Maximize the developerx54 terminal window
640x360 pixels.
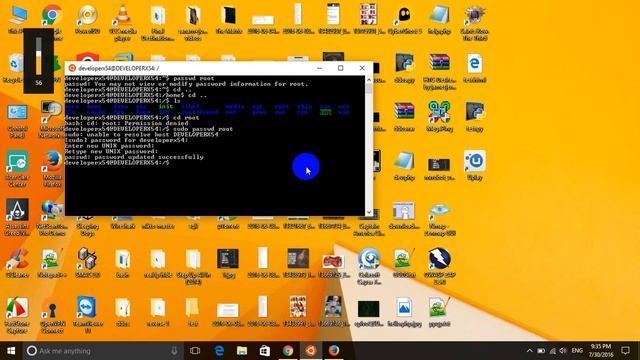[340, 68]
